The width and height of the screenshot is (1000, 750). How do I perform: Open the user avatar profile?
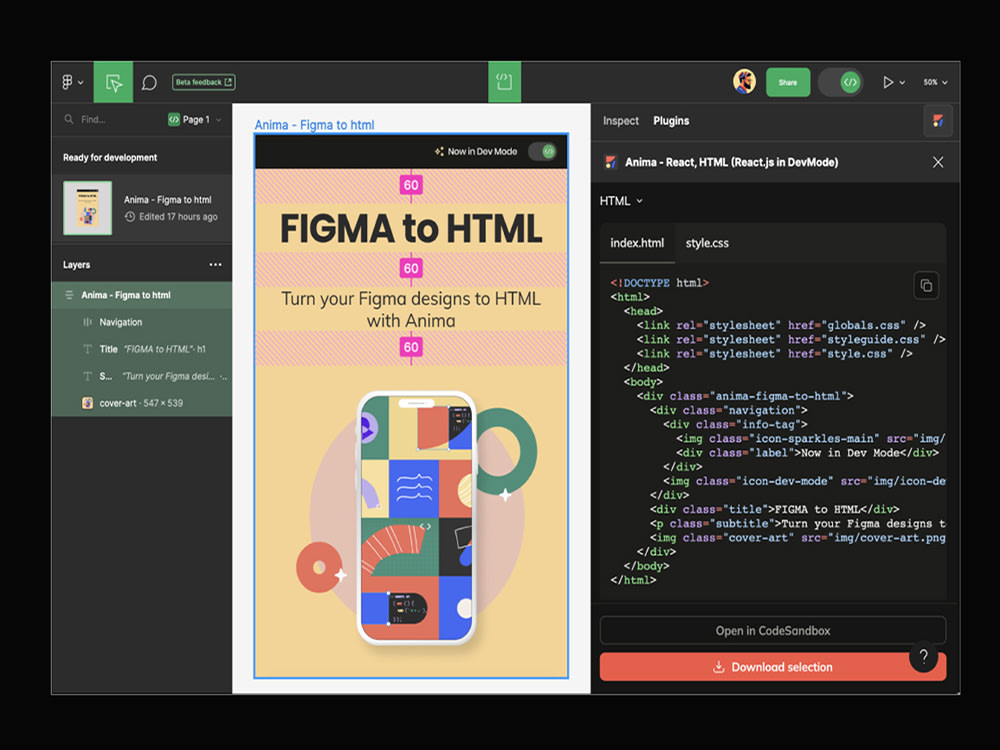click(744, 82)
